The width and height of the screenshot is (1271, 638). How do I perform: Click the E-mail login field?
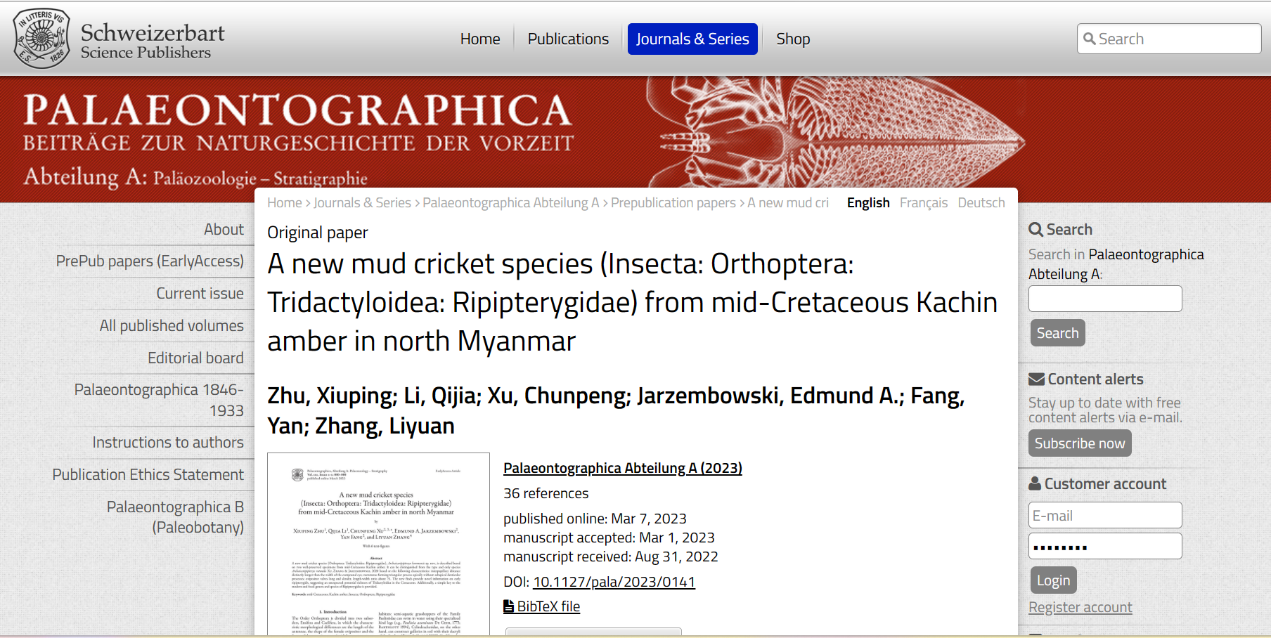[x=1105, y=515]
